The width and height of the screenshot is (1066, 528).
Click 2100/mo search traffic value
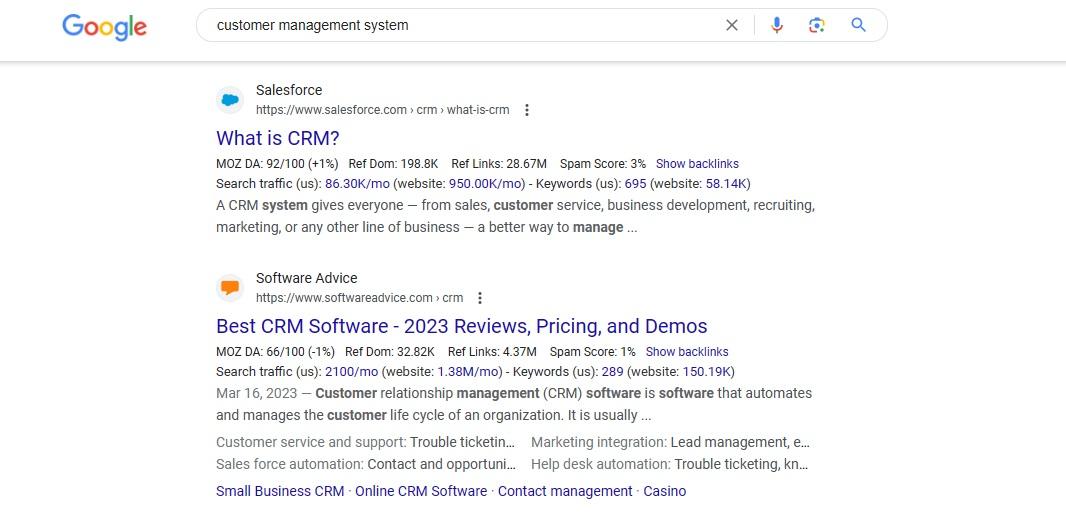351,372
